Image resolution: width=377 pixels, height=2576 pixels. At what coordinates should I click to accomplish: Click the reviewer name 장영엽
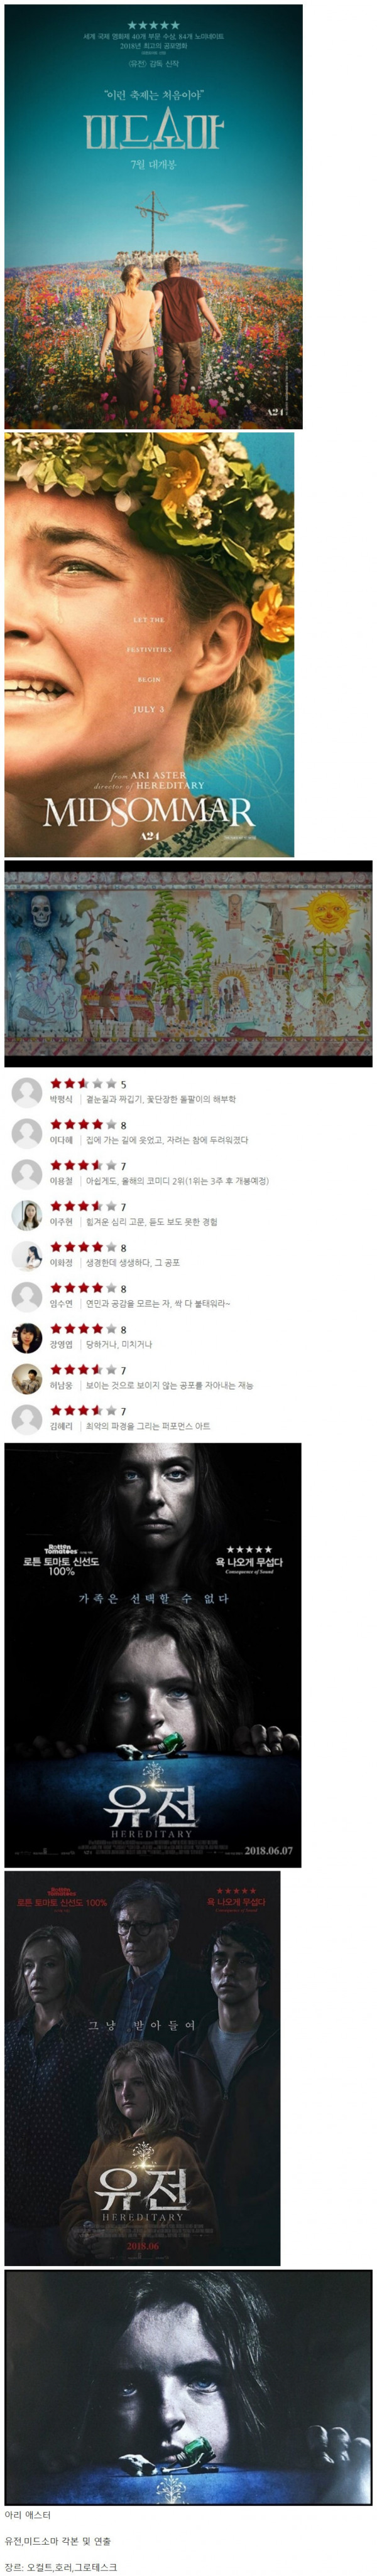click(61, 1345)
